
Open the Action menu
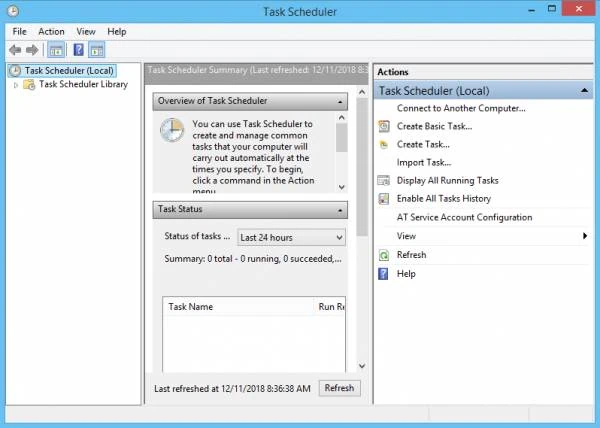(51, 32)
